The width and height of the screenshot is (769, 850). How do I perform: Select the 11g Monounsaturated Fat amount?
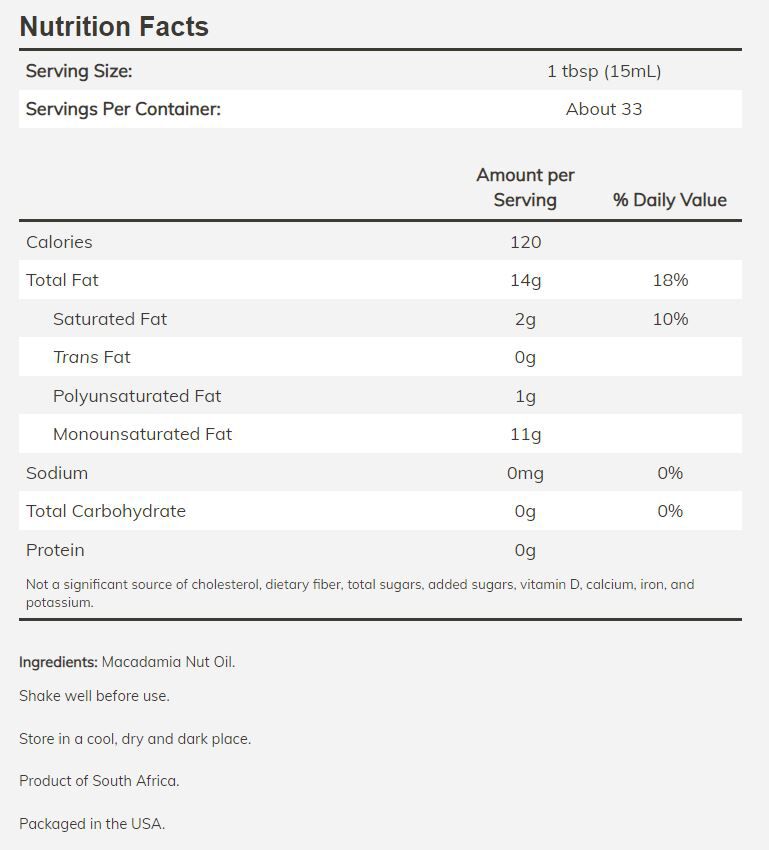click(525, 434)
